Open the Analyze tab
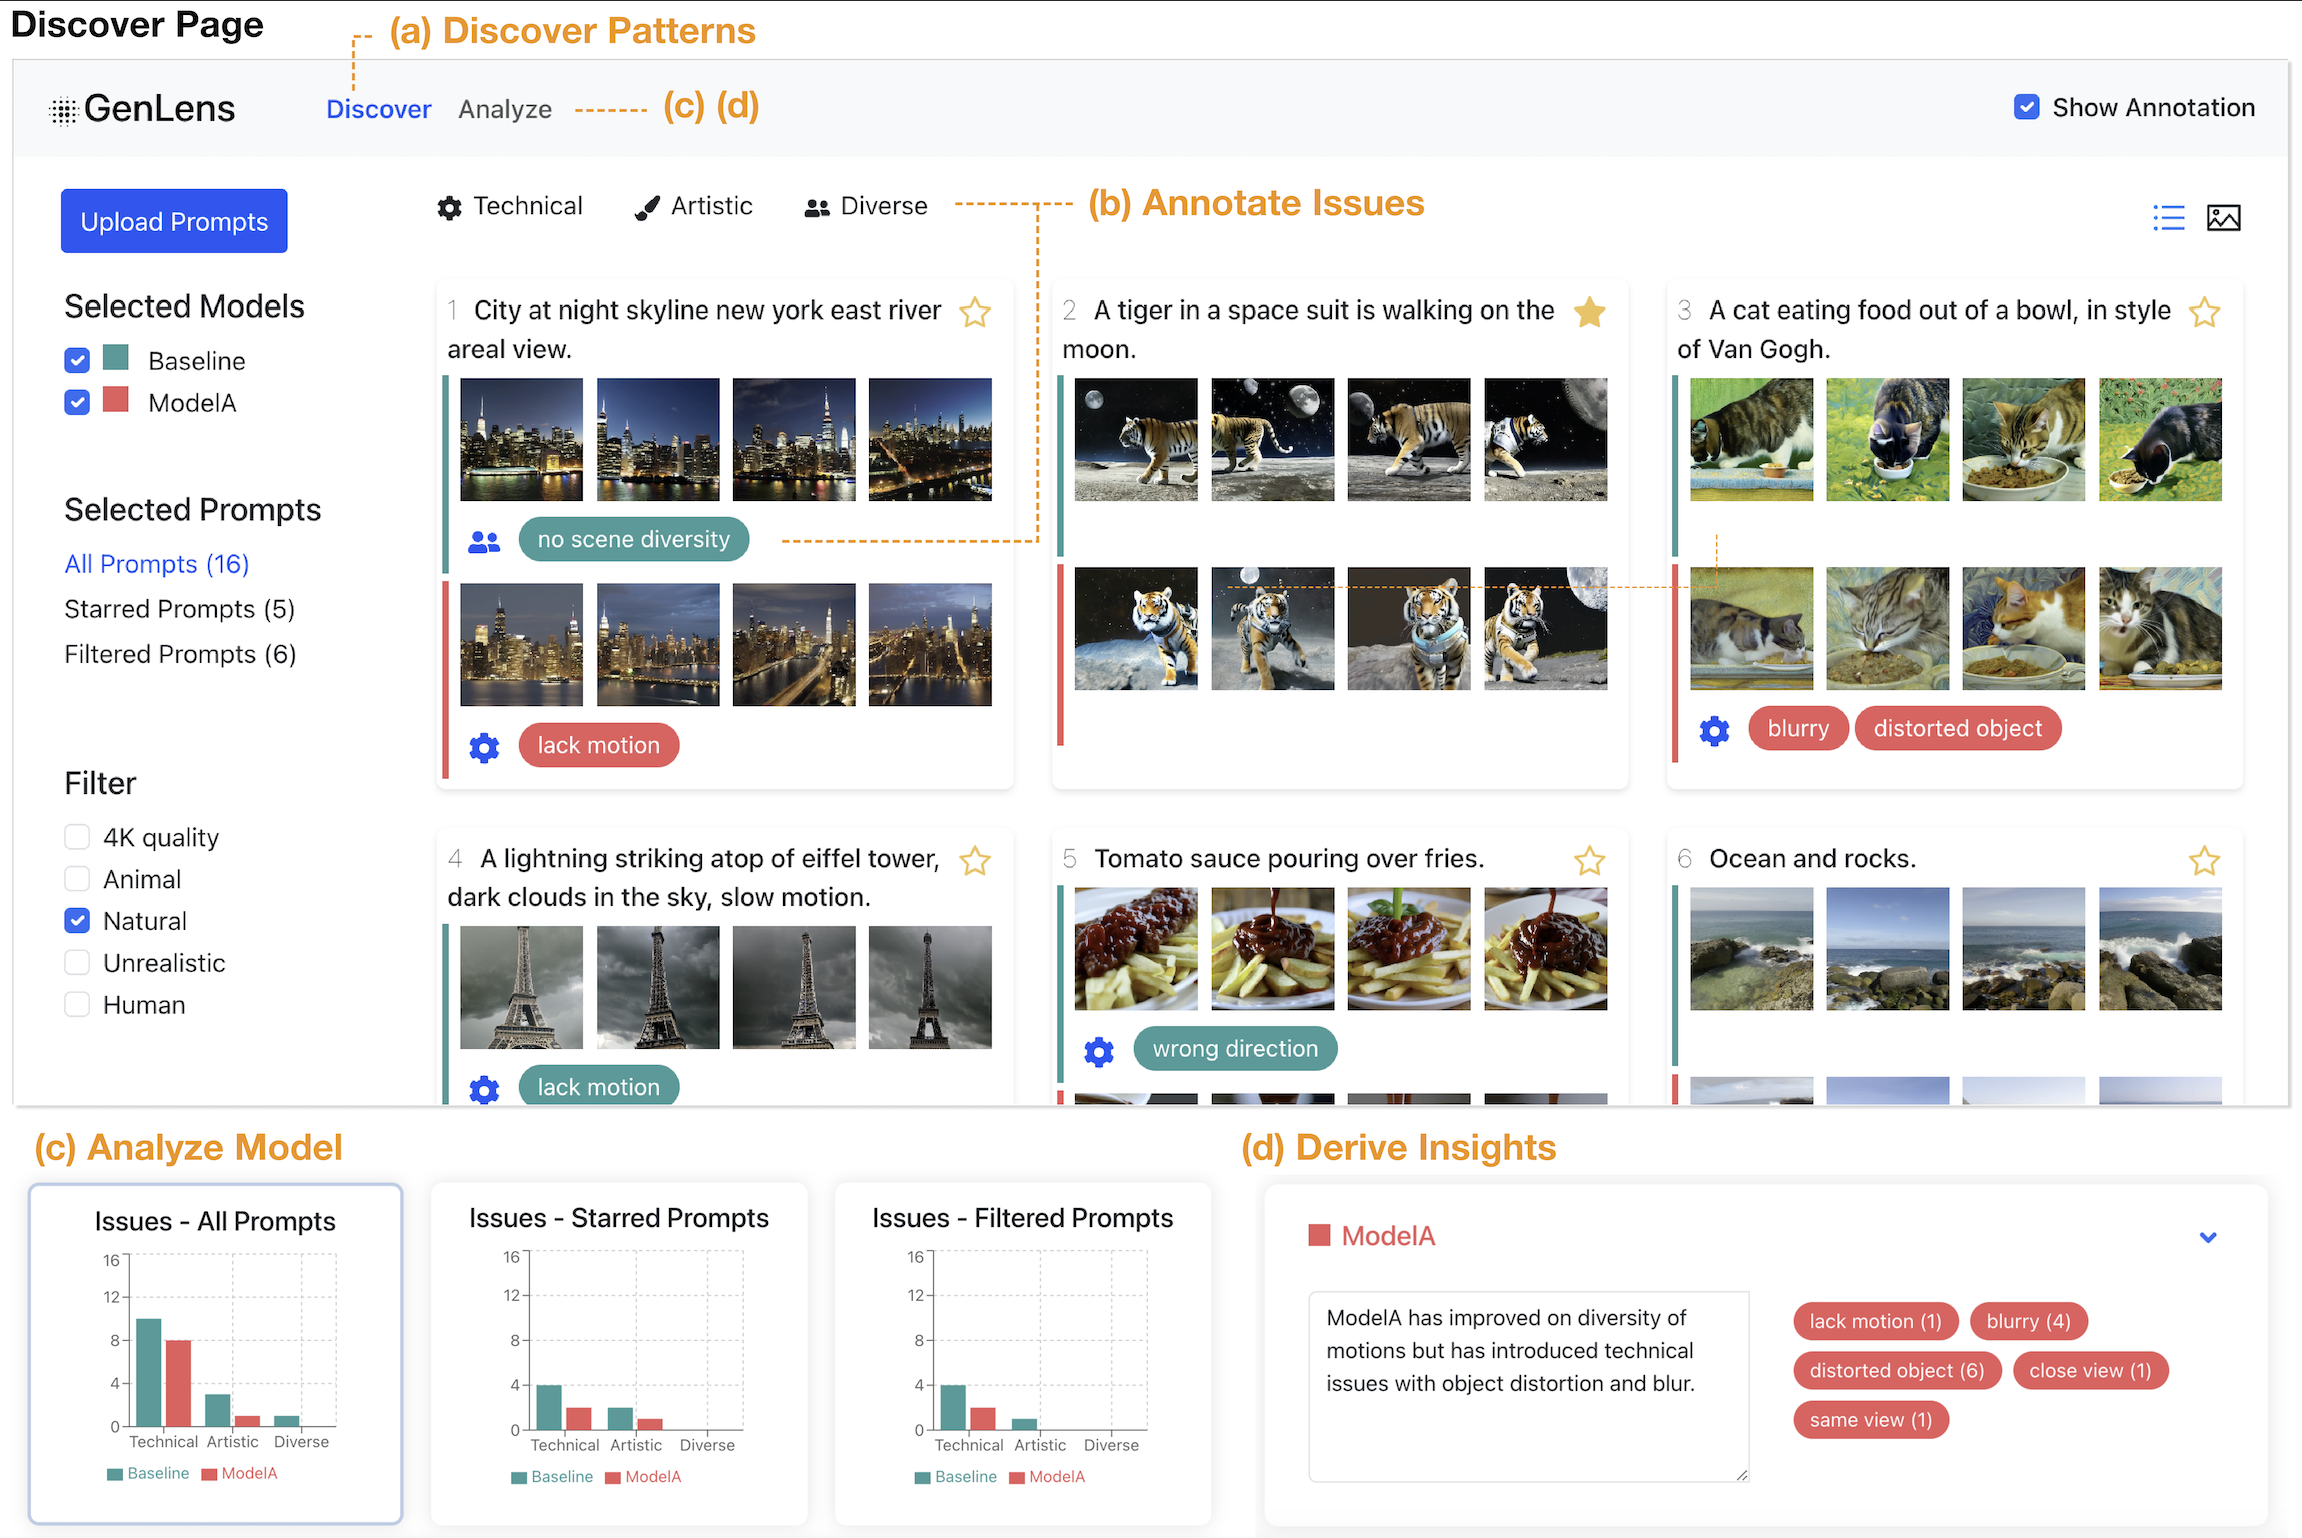The width and height of the screenshot is (2302, 1538). tap(505, 109)
